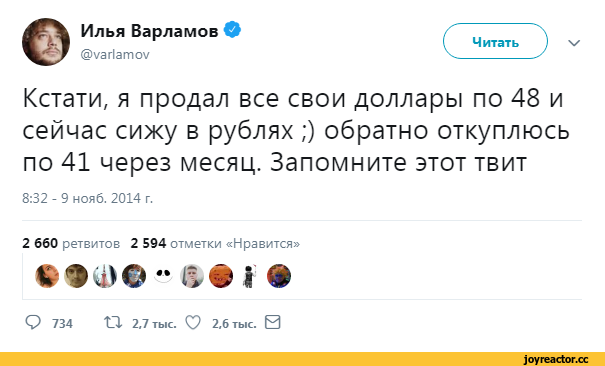The image size is (605, 366).
Task: Expand tweet options chevron menu
Action: (574, 42)
